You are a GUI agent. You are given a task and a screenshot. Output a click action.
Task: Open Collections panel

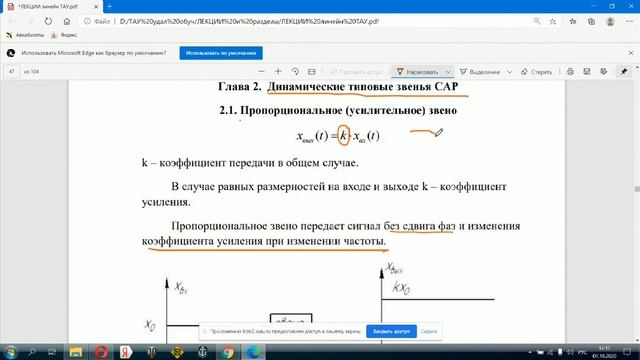click(591, 21)
